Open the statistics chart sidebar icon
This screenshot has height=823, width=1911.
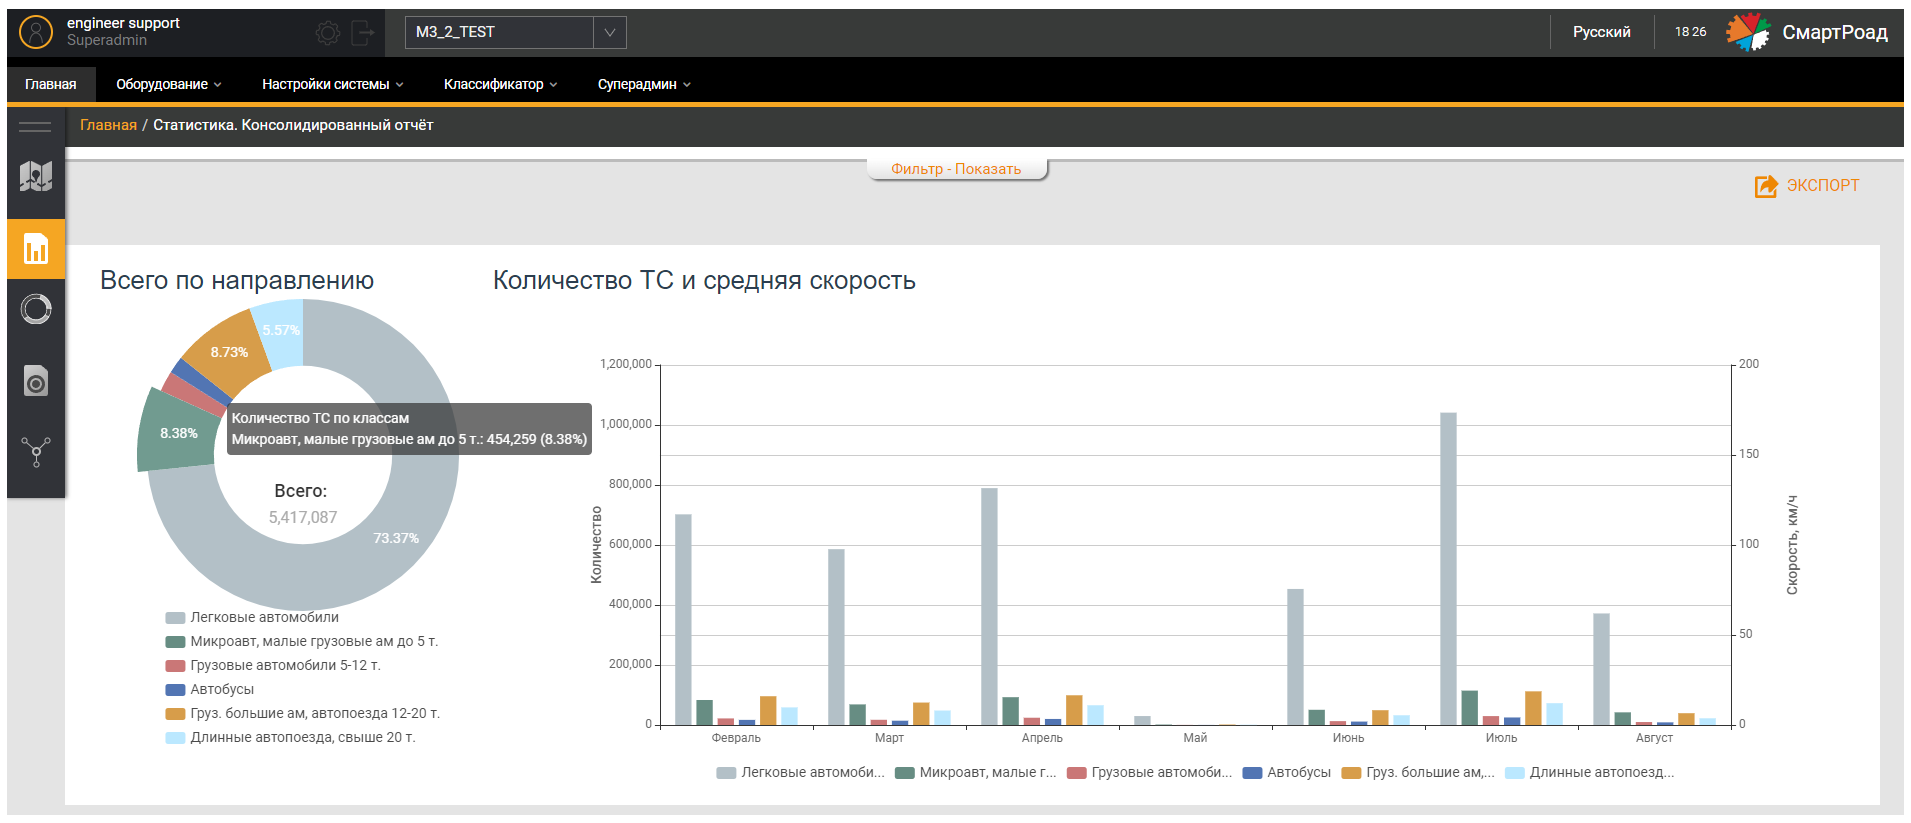tap(36, 249)
